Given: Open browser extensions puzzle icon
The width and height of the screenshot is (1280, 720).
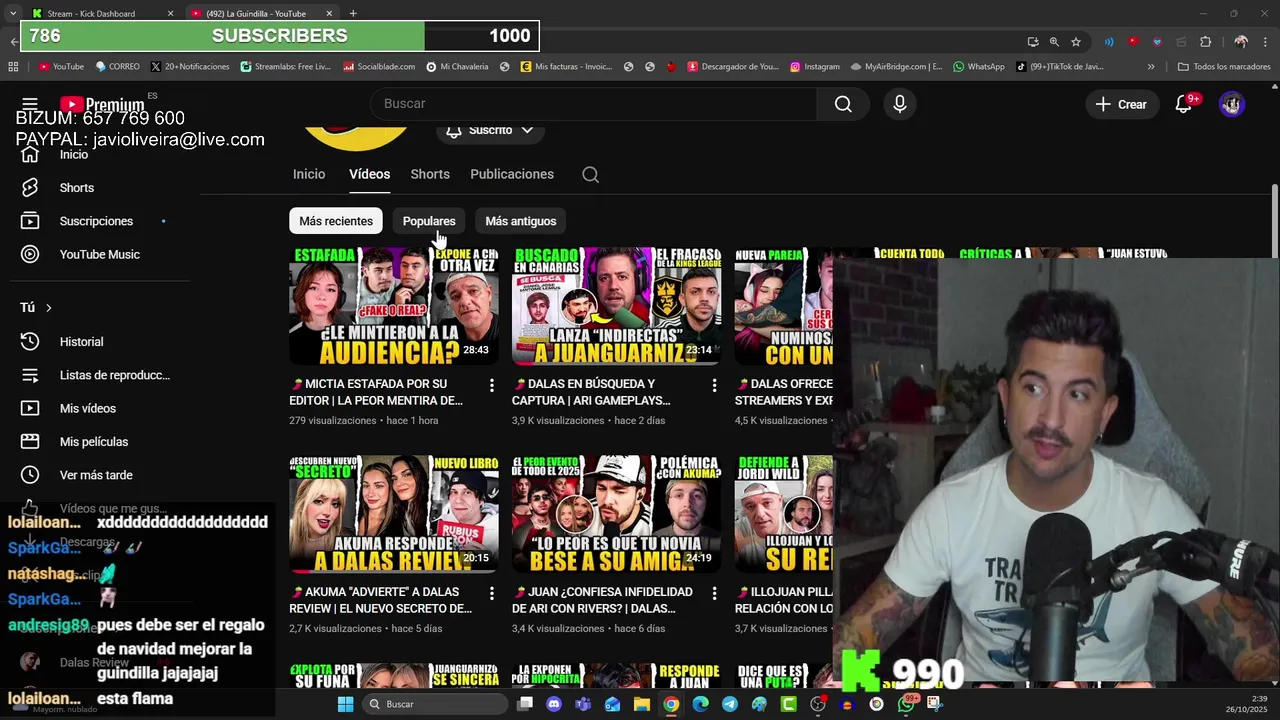Looking at the screenshot, I should coord(1205,42).
